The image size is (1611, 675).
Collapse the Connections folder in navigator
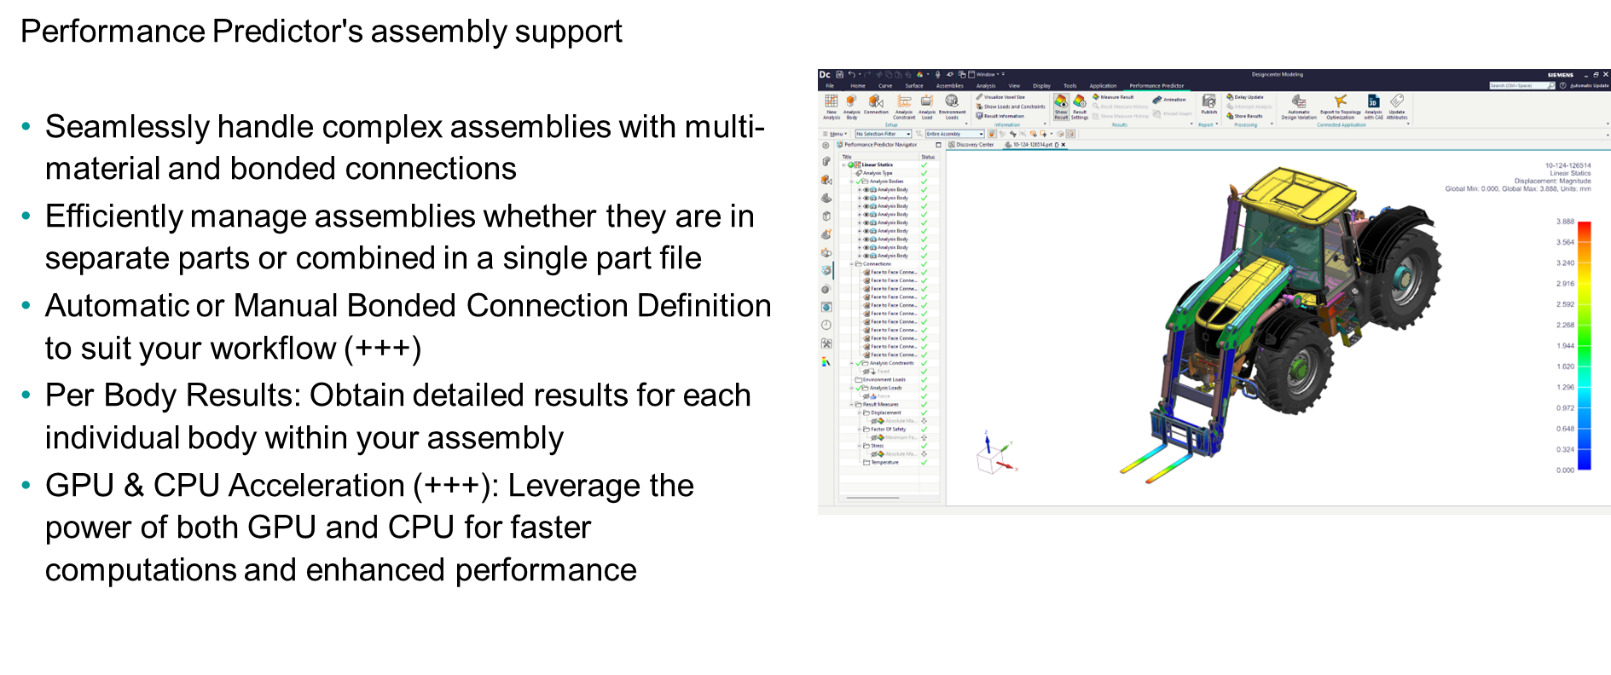tap(852, 264)
